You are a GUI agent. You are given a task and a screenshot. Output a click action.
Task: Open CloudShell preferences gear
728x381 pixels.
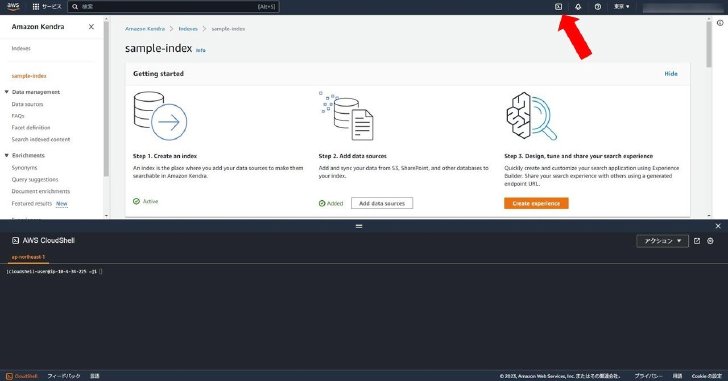(710, 241)
